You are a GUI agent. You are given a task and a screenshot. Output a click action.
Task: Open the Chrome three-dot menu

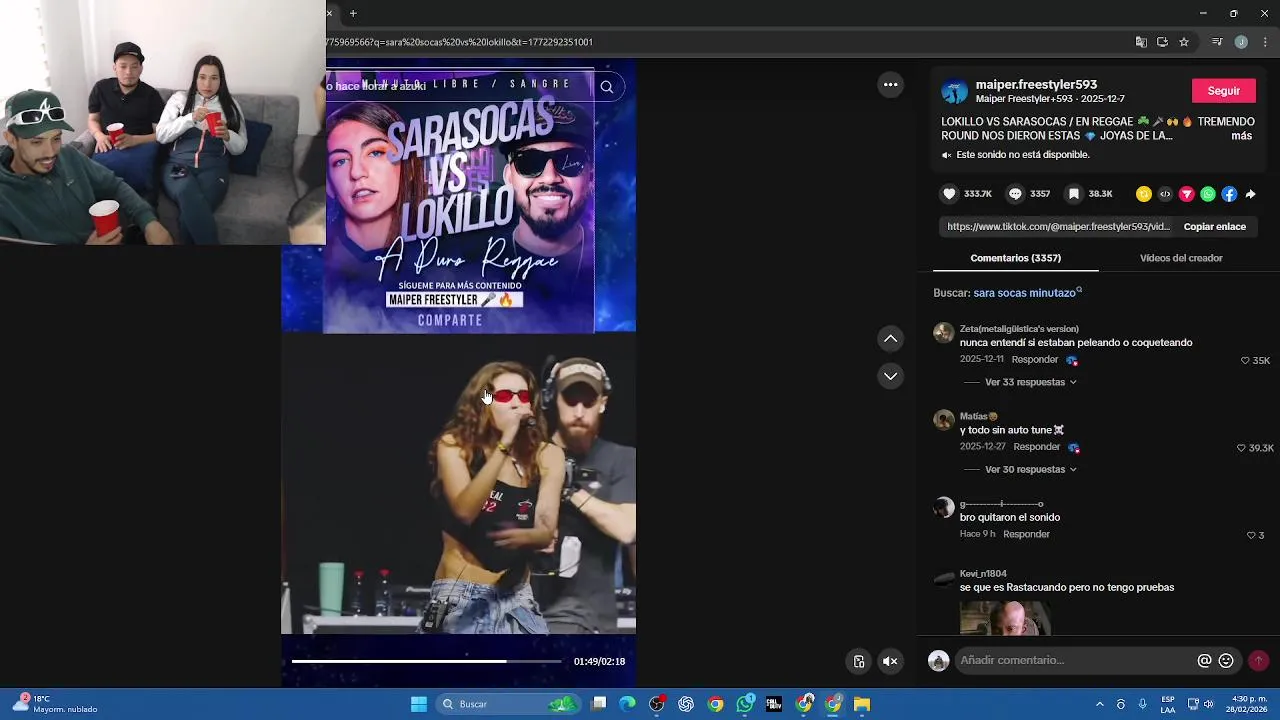point(1265,42)
